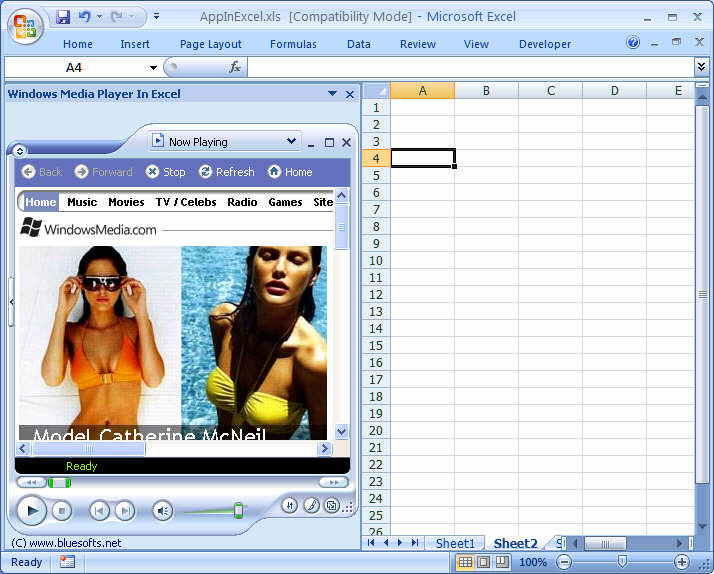Click the Zoom In plus button
Viewport: 714px width, 574px height.
(x=682, y=562)
